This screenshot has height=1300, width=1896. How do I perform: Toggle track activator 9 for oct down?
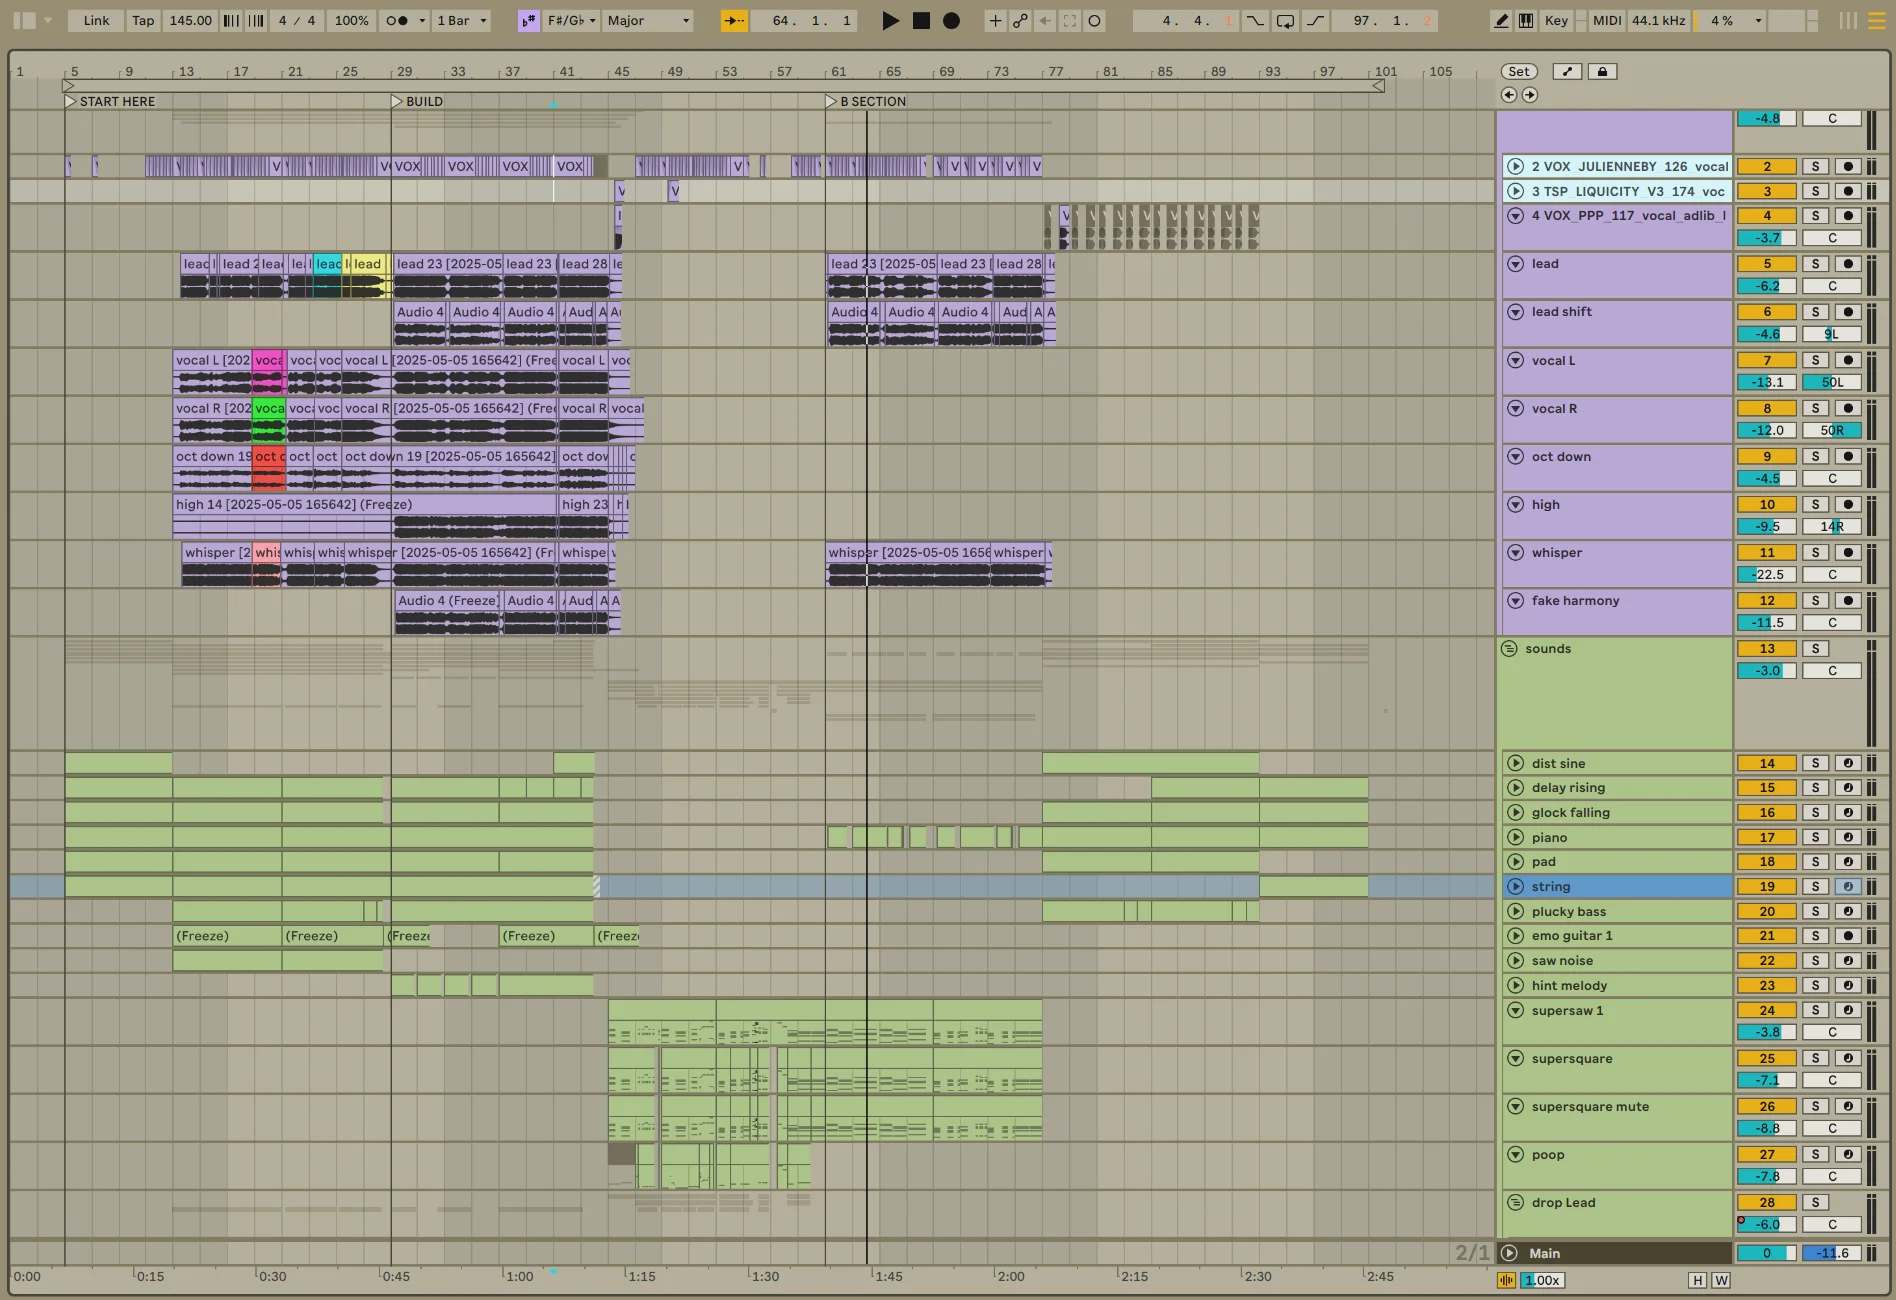click(1767, 456)
